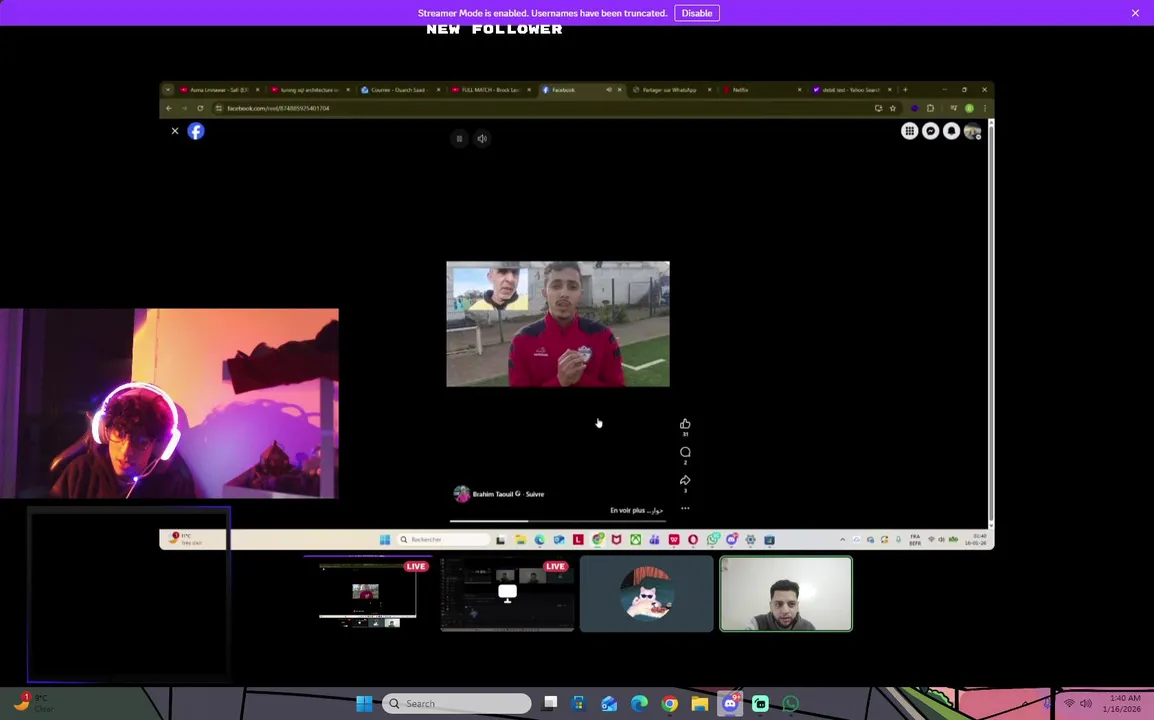Open the reel's three-dot more options
Screen dimensions: 1154x720
[685, 508]
